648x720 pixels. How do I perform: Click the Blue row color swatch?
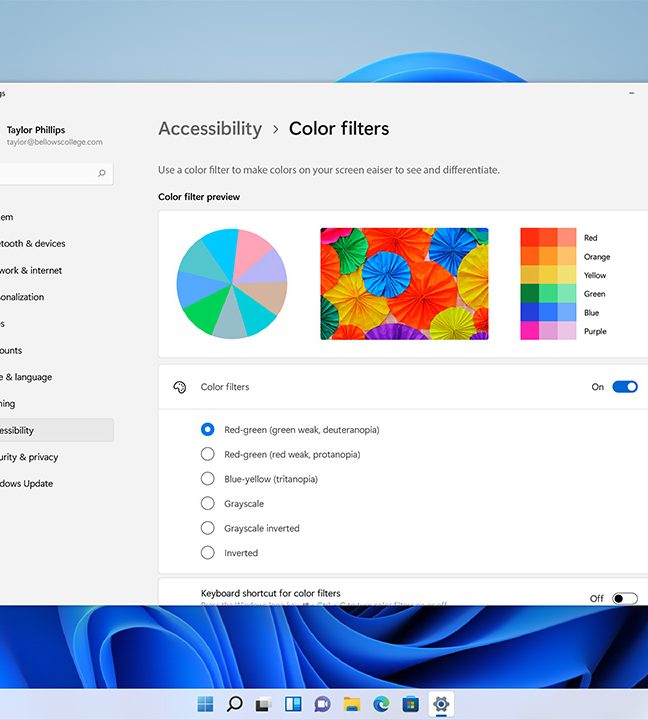coord(548,312)
